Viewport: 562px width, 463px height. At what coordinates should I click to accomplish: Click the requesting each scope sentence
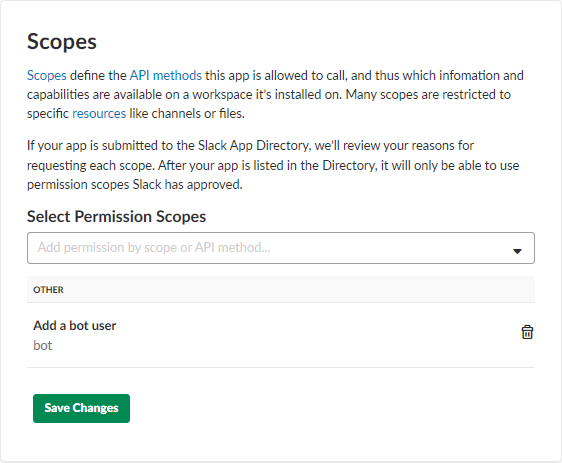(x=91, y=165)
